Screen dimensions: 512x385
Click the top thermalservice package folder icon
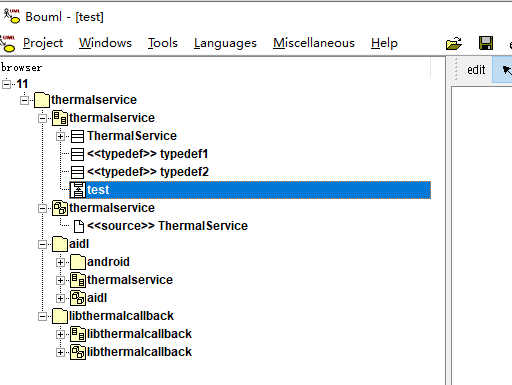(42, 100)
